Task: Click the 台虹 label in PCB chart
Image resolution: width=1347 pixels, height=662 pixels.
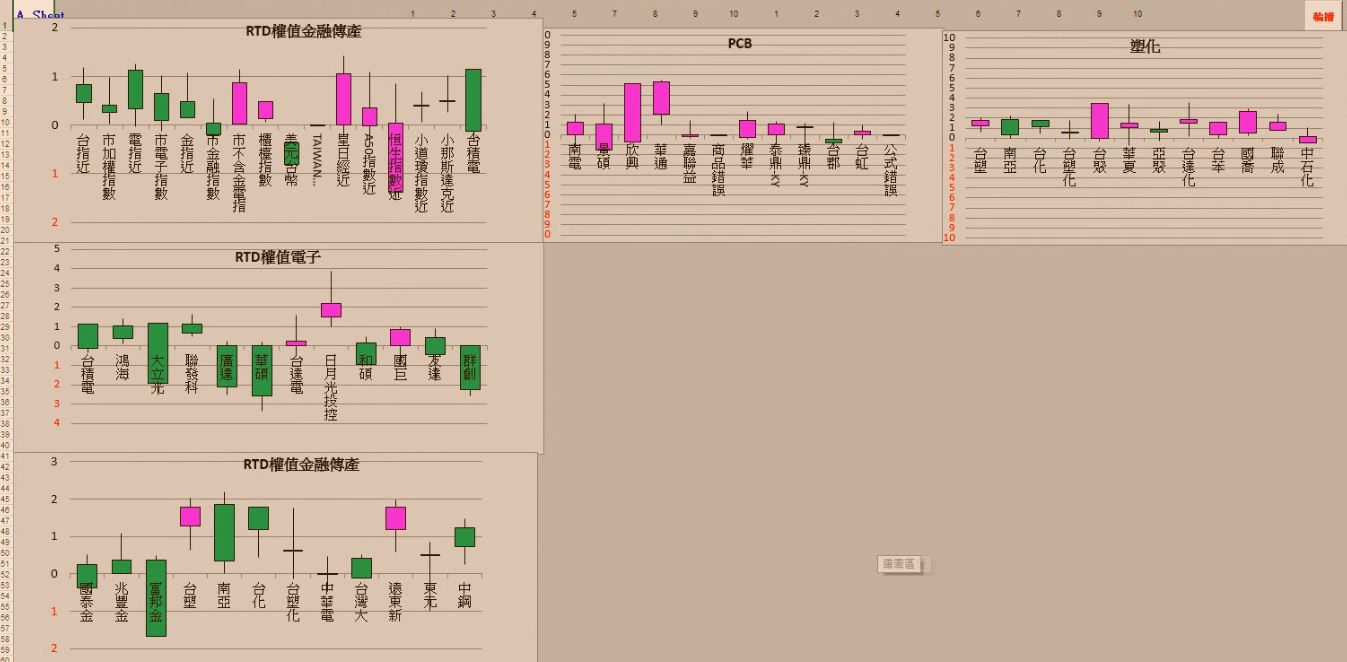Action: [x=862, y=156]
